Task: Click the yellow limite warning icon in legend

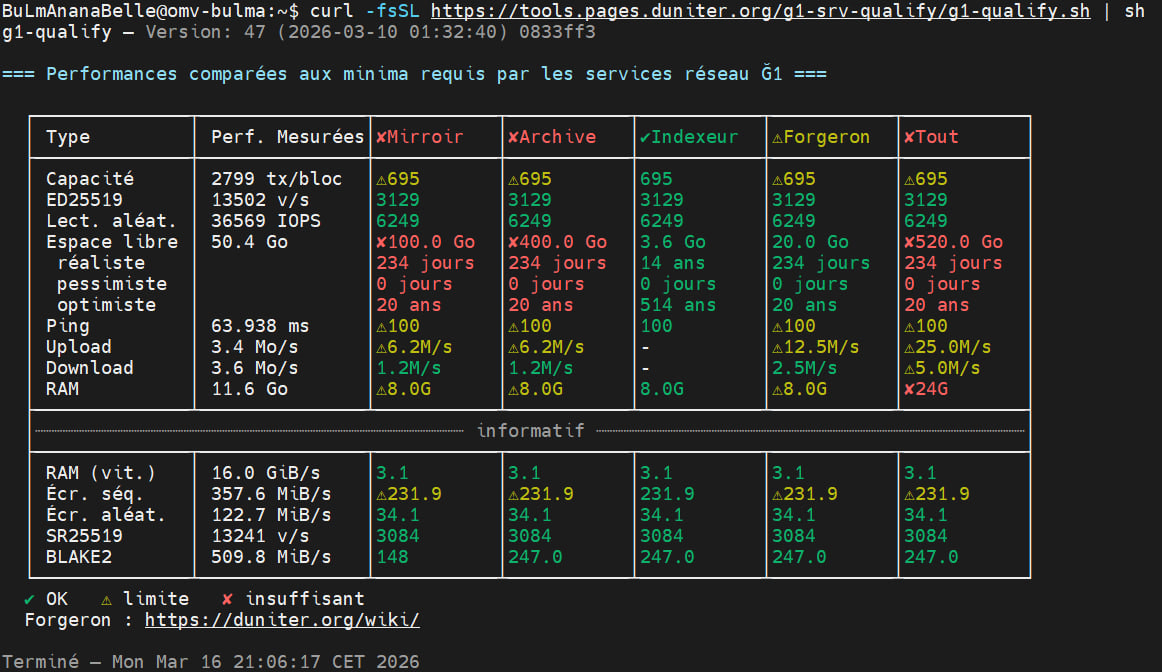Action: click(106, 599)
